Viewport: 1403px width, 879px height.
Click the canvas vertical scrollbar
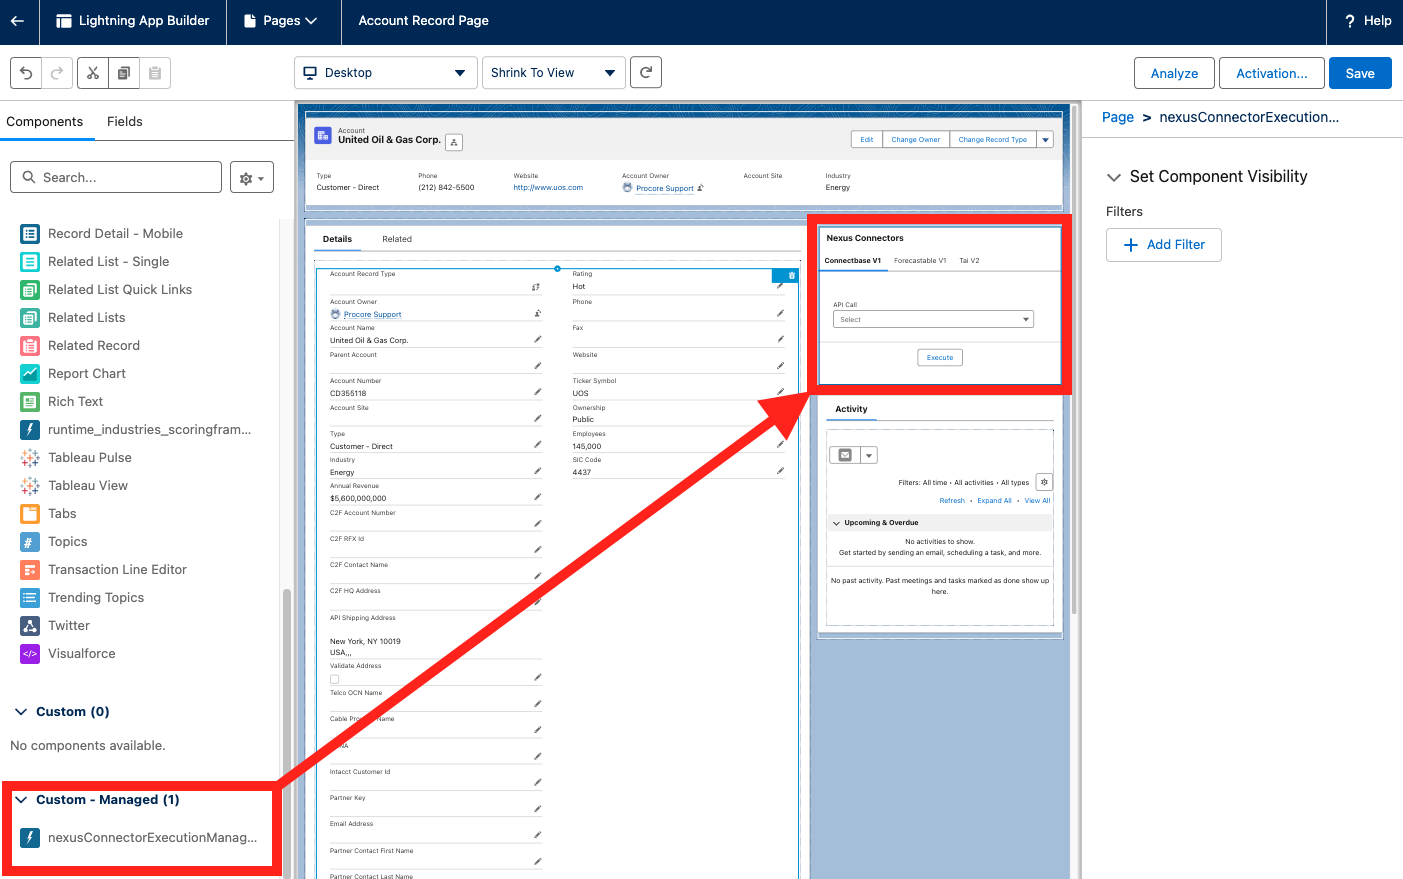click(x=1074, y=360)
